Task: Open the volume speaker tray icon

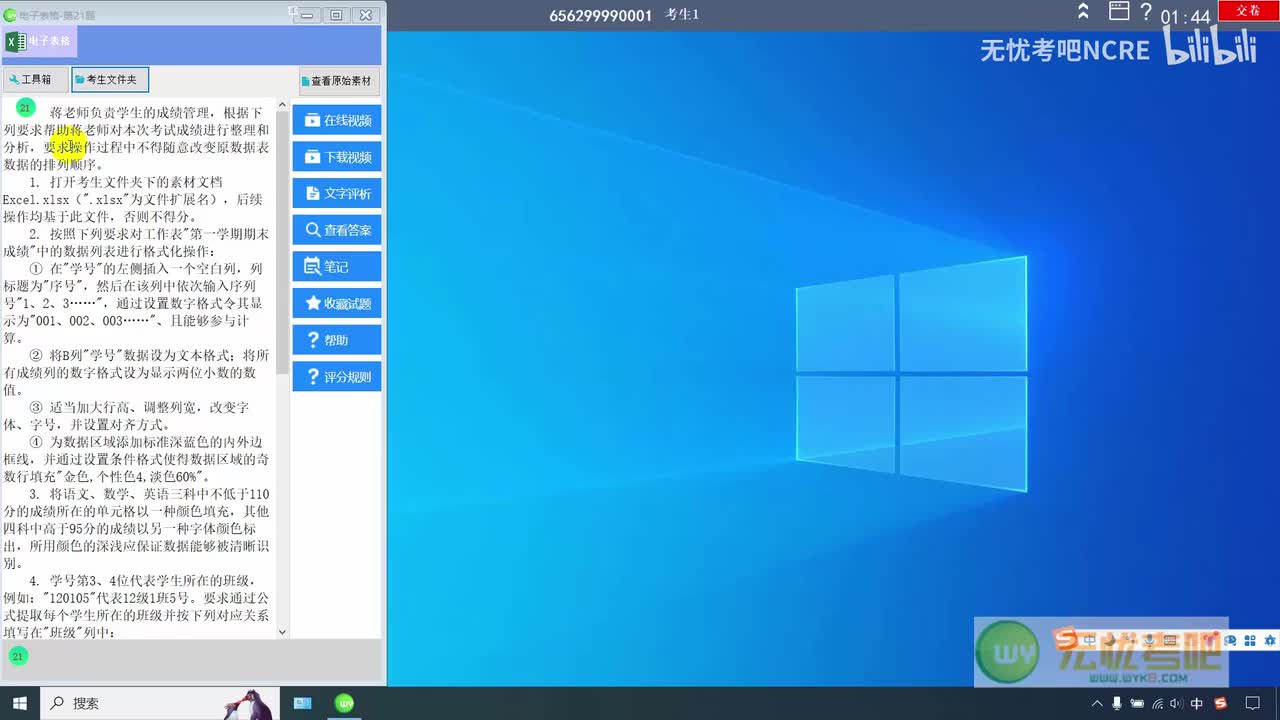Action: (1176, 703)
